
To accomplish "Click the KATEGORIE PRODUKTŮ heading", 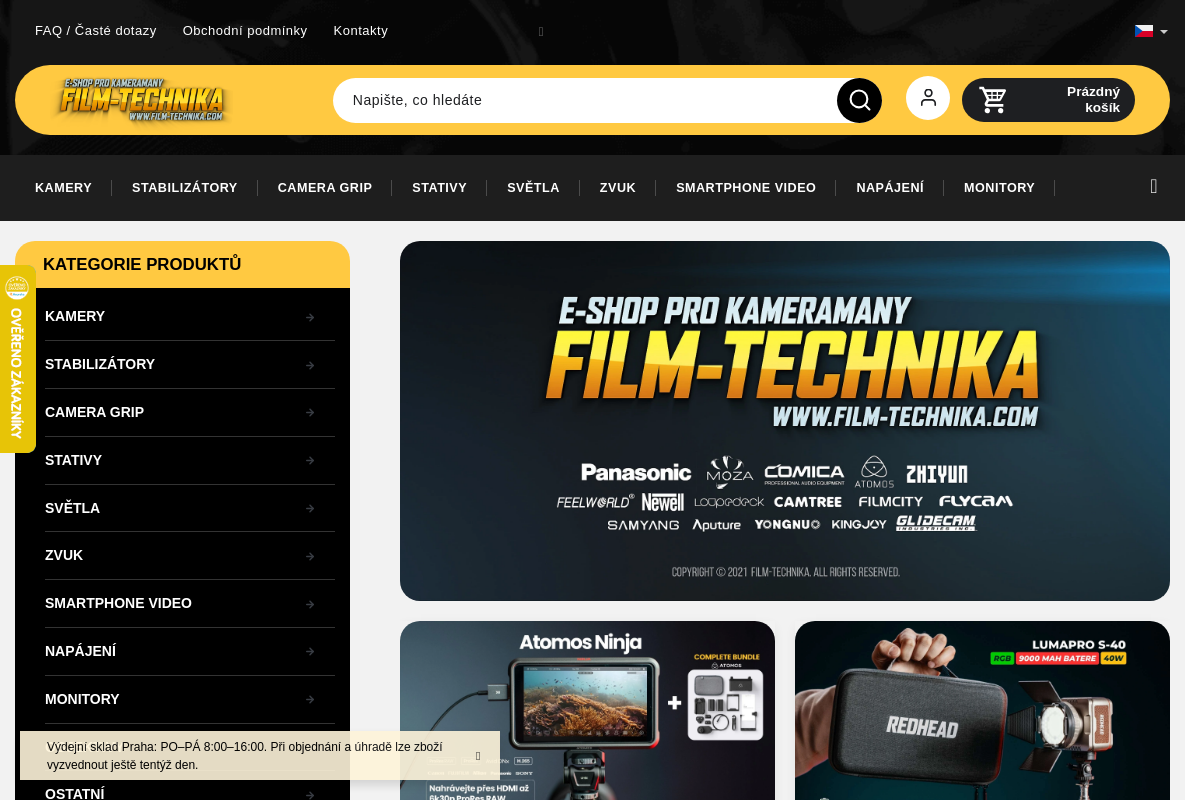I will tap(142, 265).
